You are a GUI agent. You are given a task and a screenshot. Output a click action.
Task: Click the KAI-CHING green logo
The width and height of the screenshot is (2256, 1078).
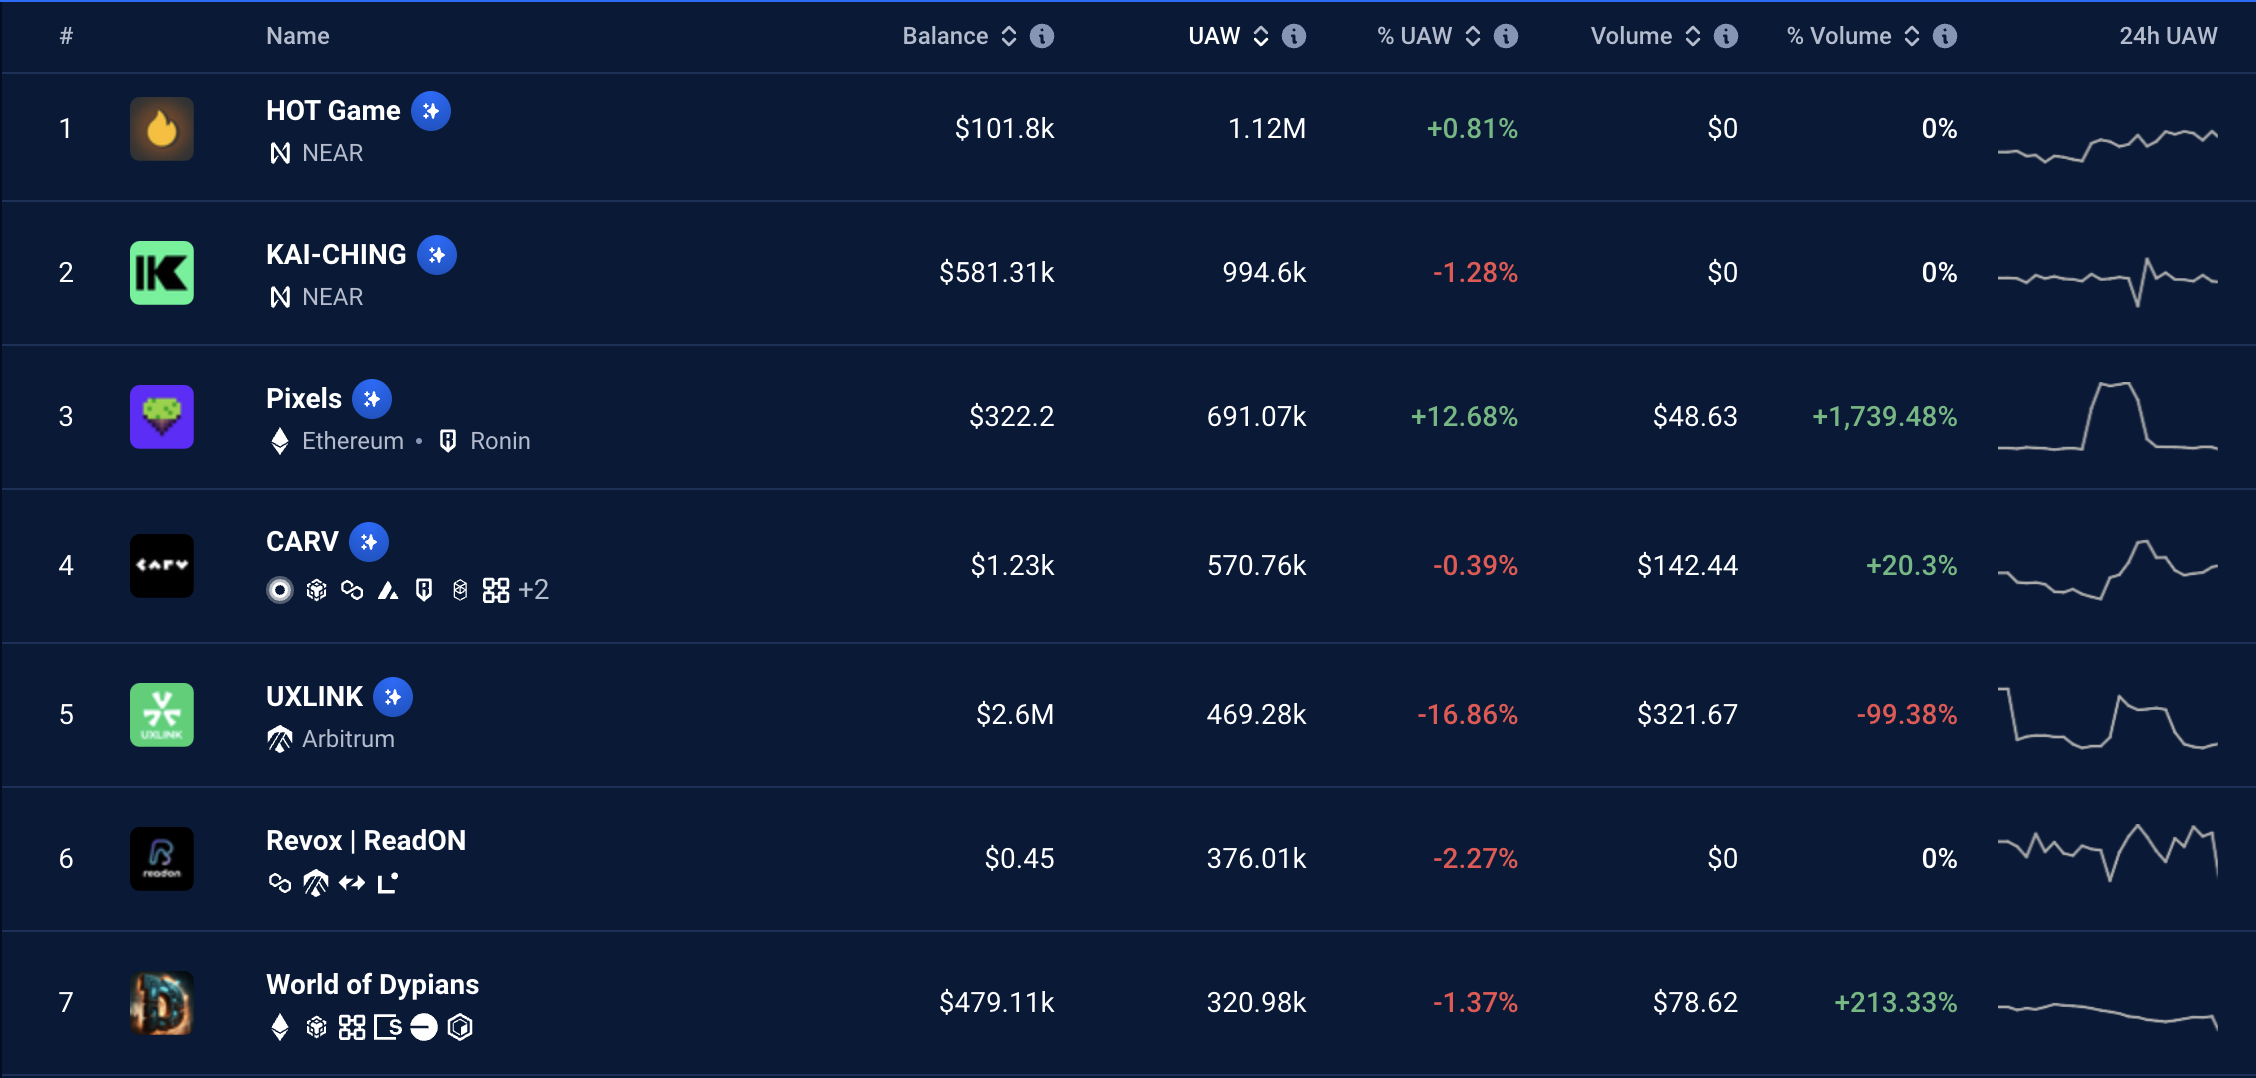(162, 273)
